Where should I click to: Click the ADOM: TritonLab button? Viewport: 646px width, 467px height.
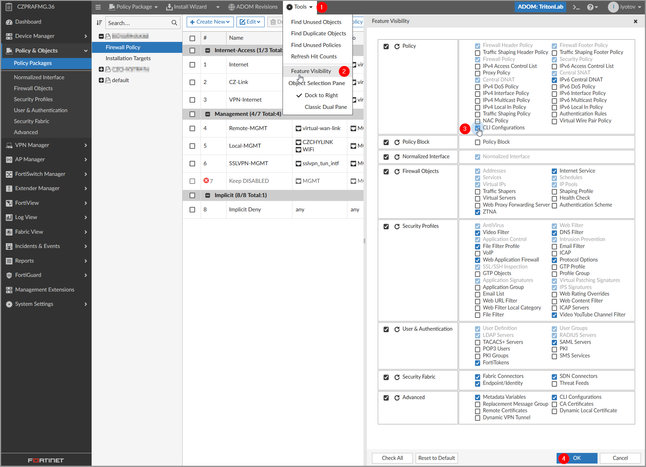pyautogui.click(x=540, y=7)
